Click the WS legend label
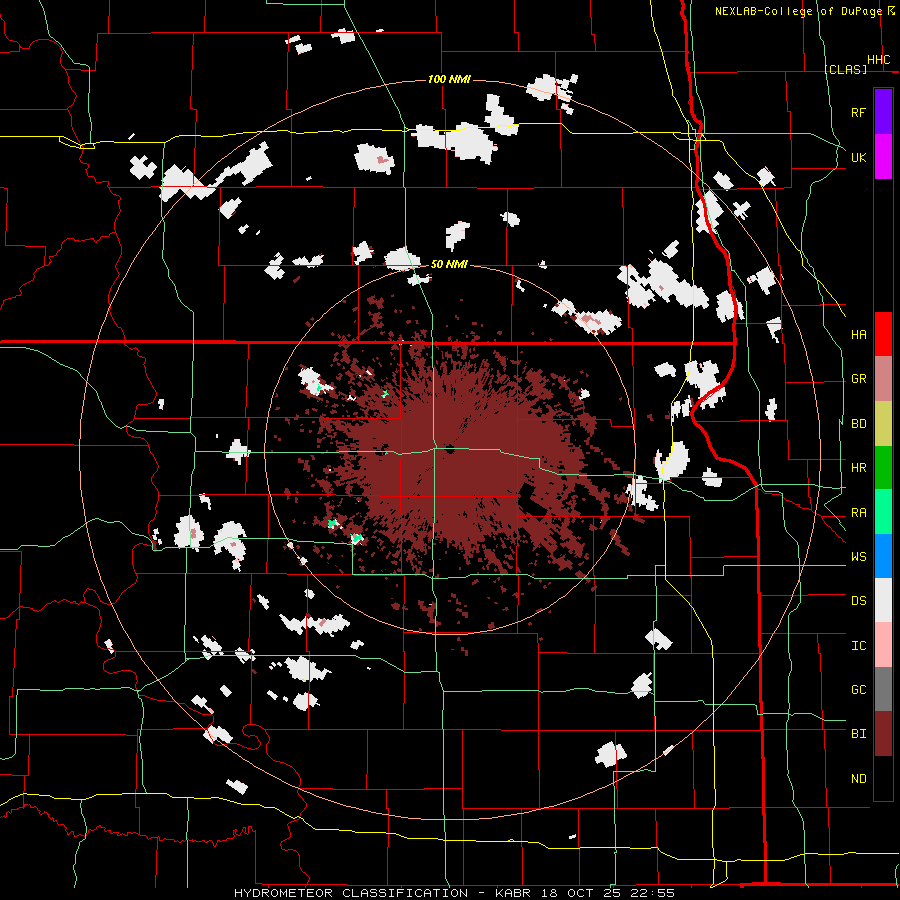900x900 pixels. coord(859,556)
